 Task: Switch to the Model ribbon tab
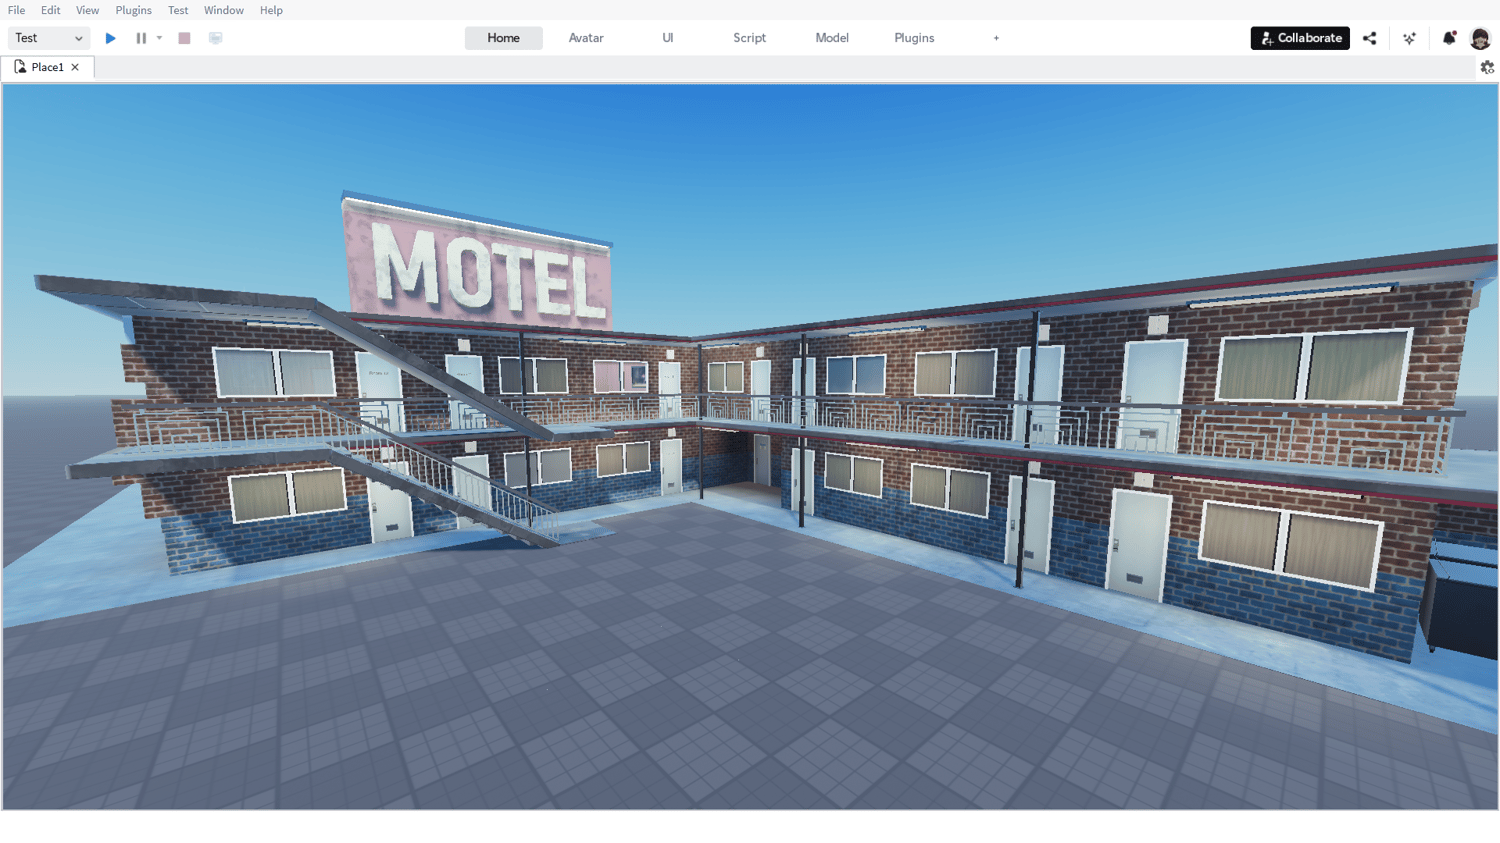point(831,37)
